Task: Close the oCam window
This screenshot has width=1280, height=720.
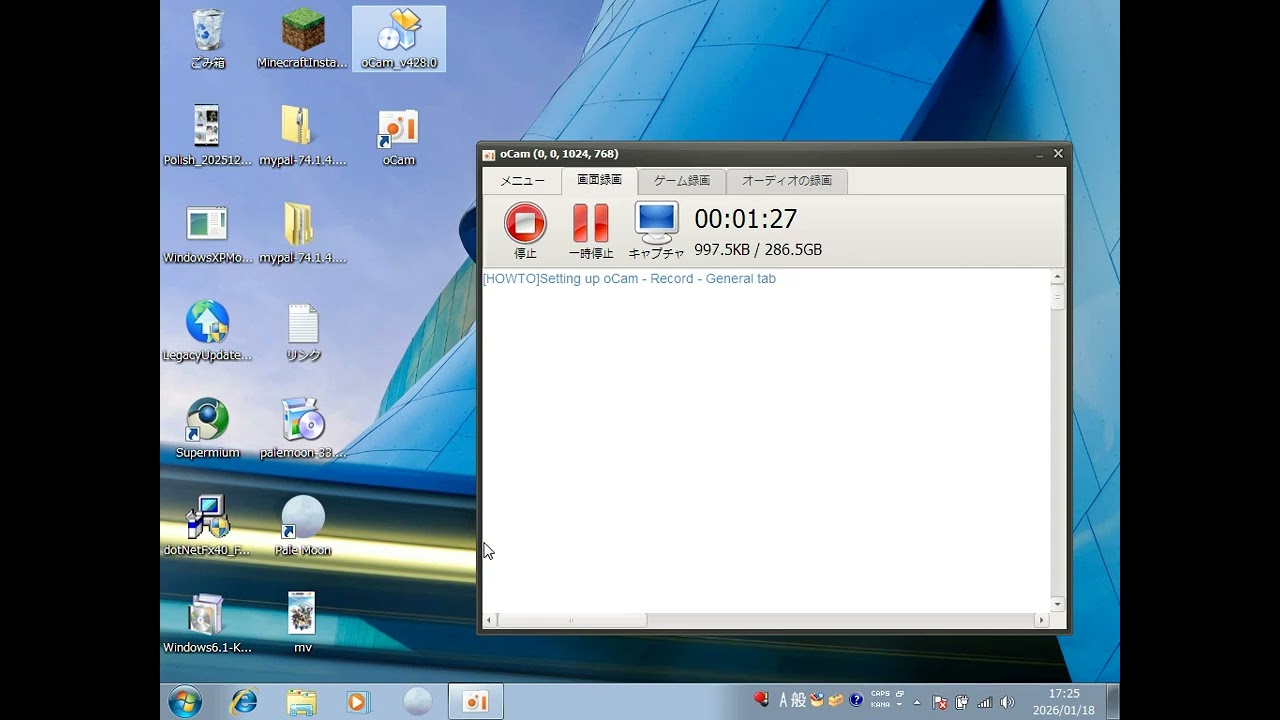Action: tap(1058, 154)
